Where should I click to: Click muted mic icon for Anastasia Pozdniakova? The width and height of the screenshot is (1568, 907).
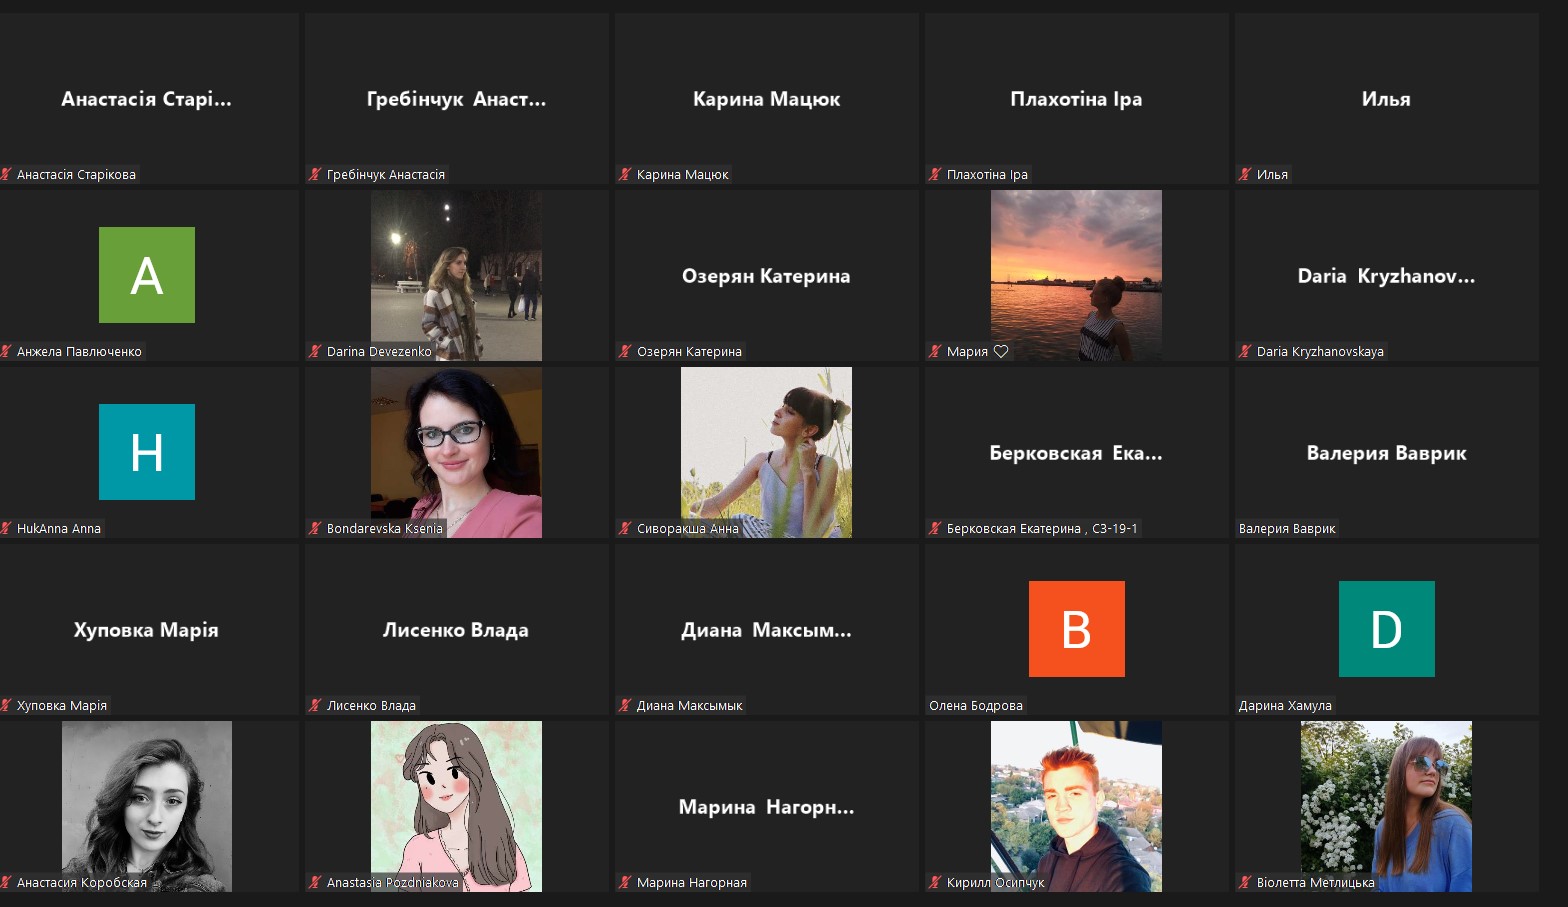click(315, 882)
